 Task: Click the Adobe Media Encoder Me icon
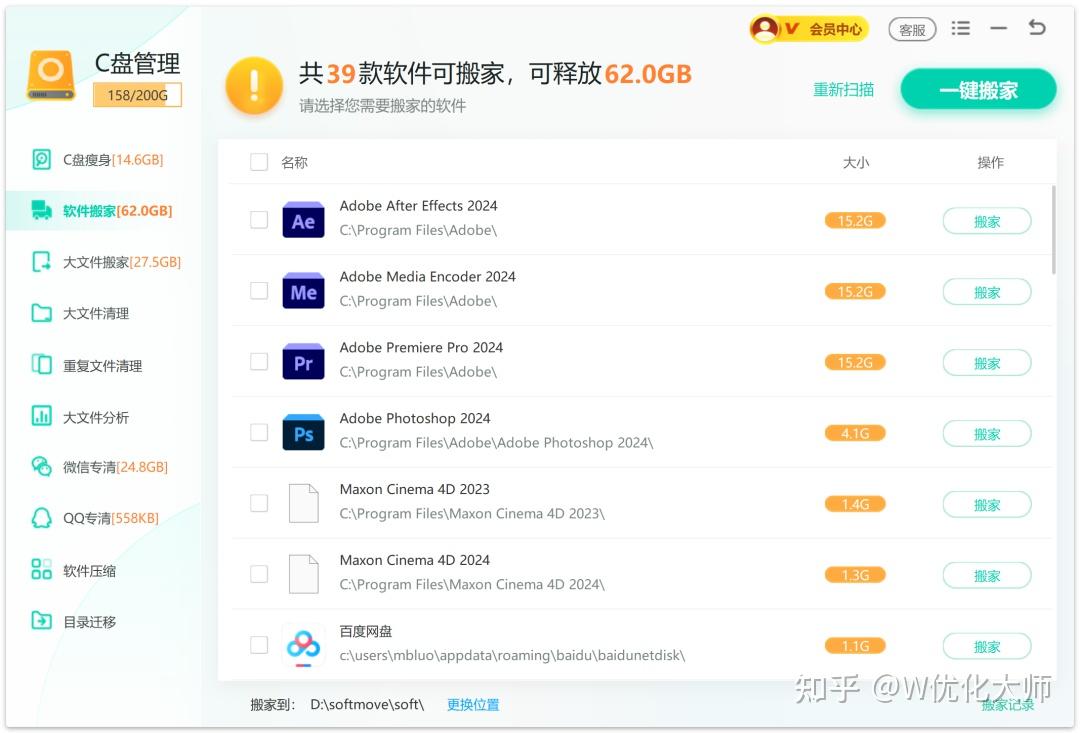point(303,291)
